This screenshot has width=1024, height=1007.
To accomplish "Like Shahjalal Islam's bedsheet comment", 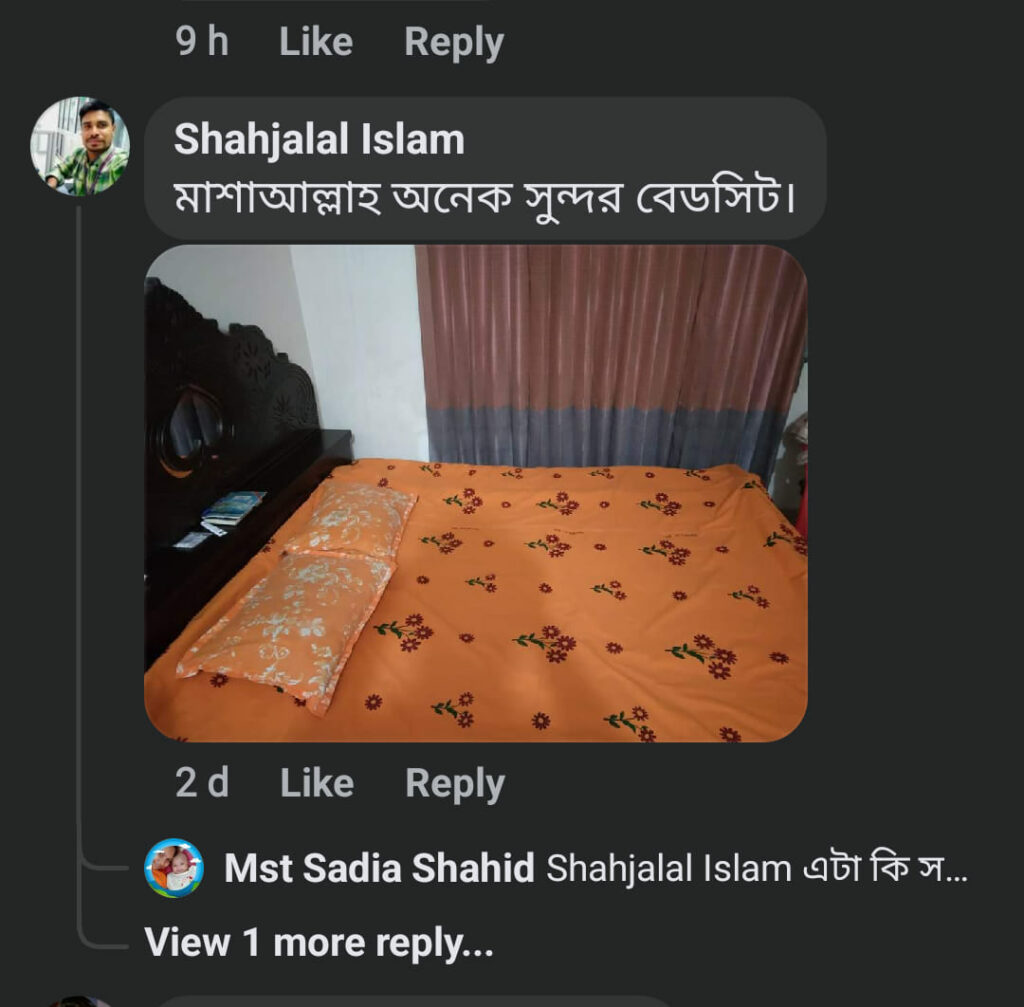I will [x=317, y=784].
